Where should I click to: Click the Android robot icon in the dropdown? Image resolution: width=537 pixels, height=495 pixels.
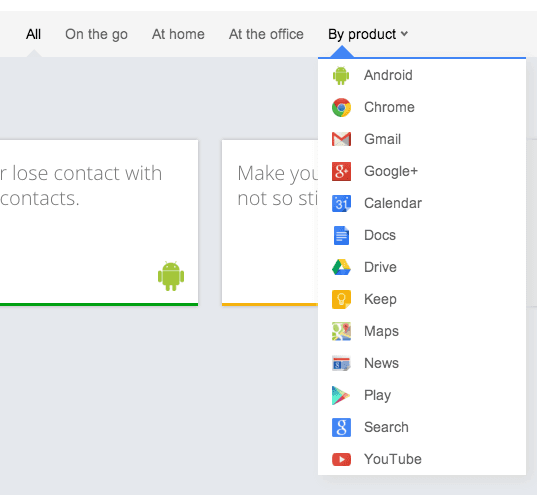341,75
